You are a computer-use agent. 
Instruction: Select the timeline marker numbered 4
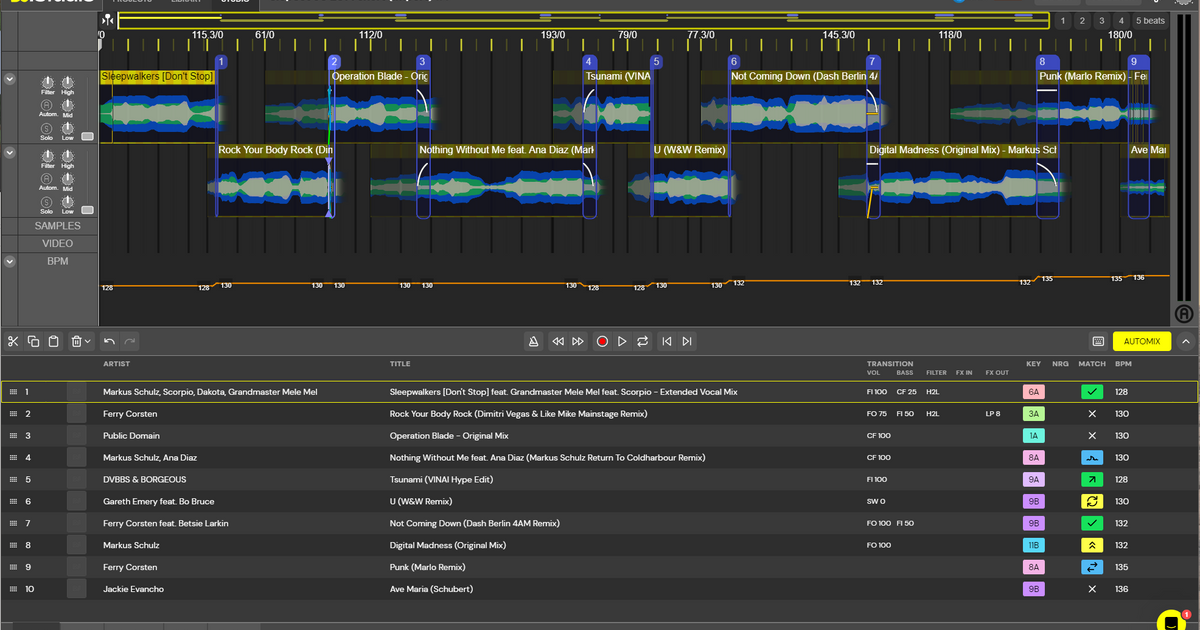pyautogui.click(x=588, y=61)
